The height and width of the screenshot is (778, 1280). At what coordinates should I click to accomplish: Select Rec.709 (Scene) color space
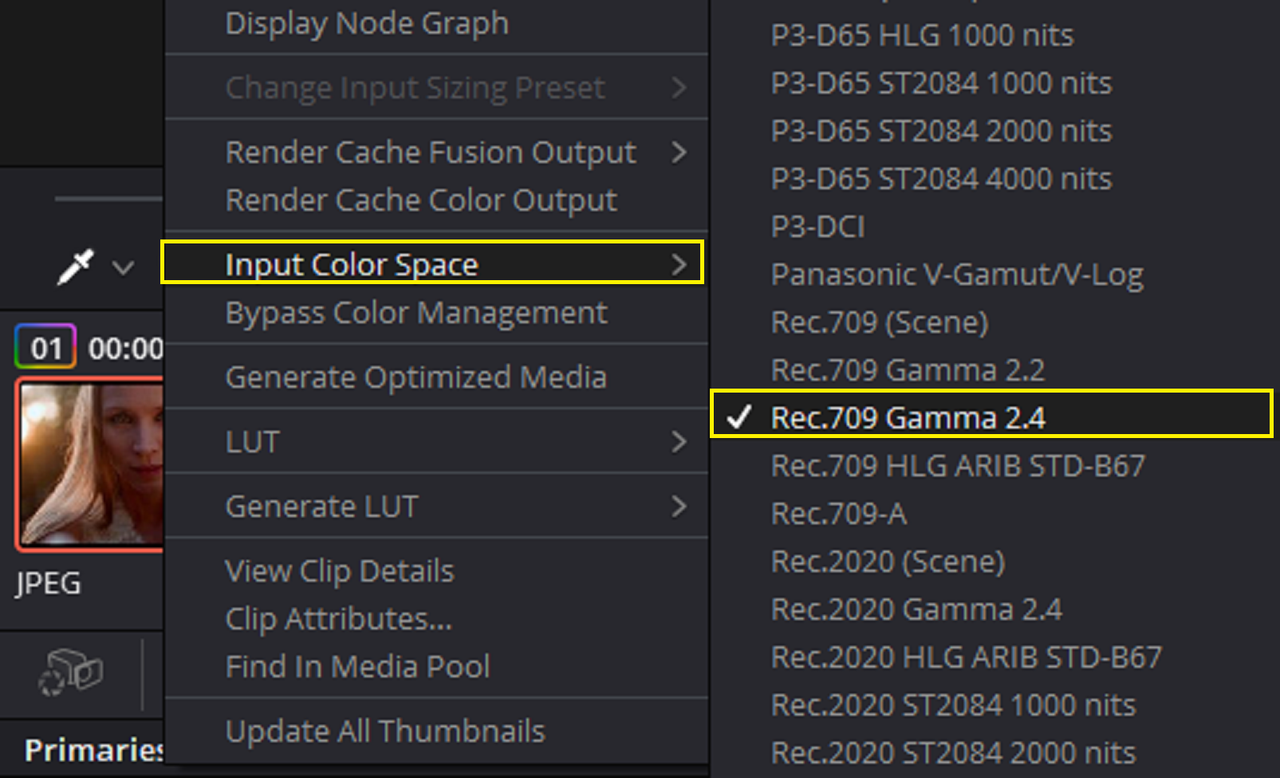pyautogui.click(x=879, y=322)
